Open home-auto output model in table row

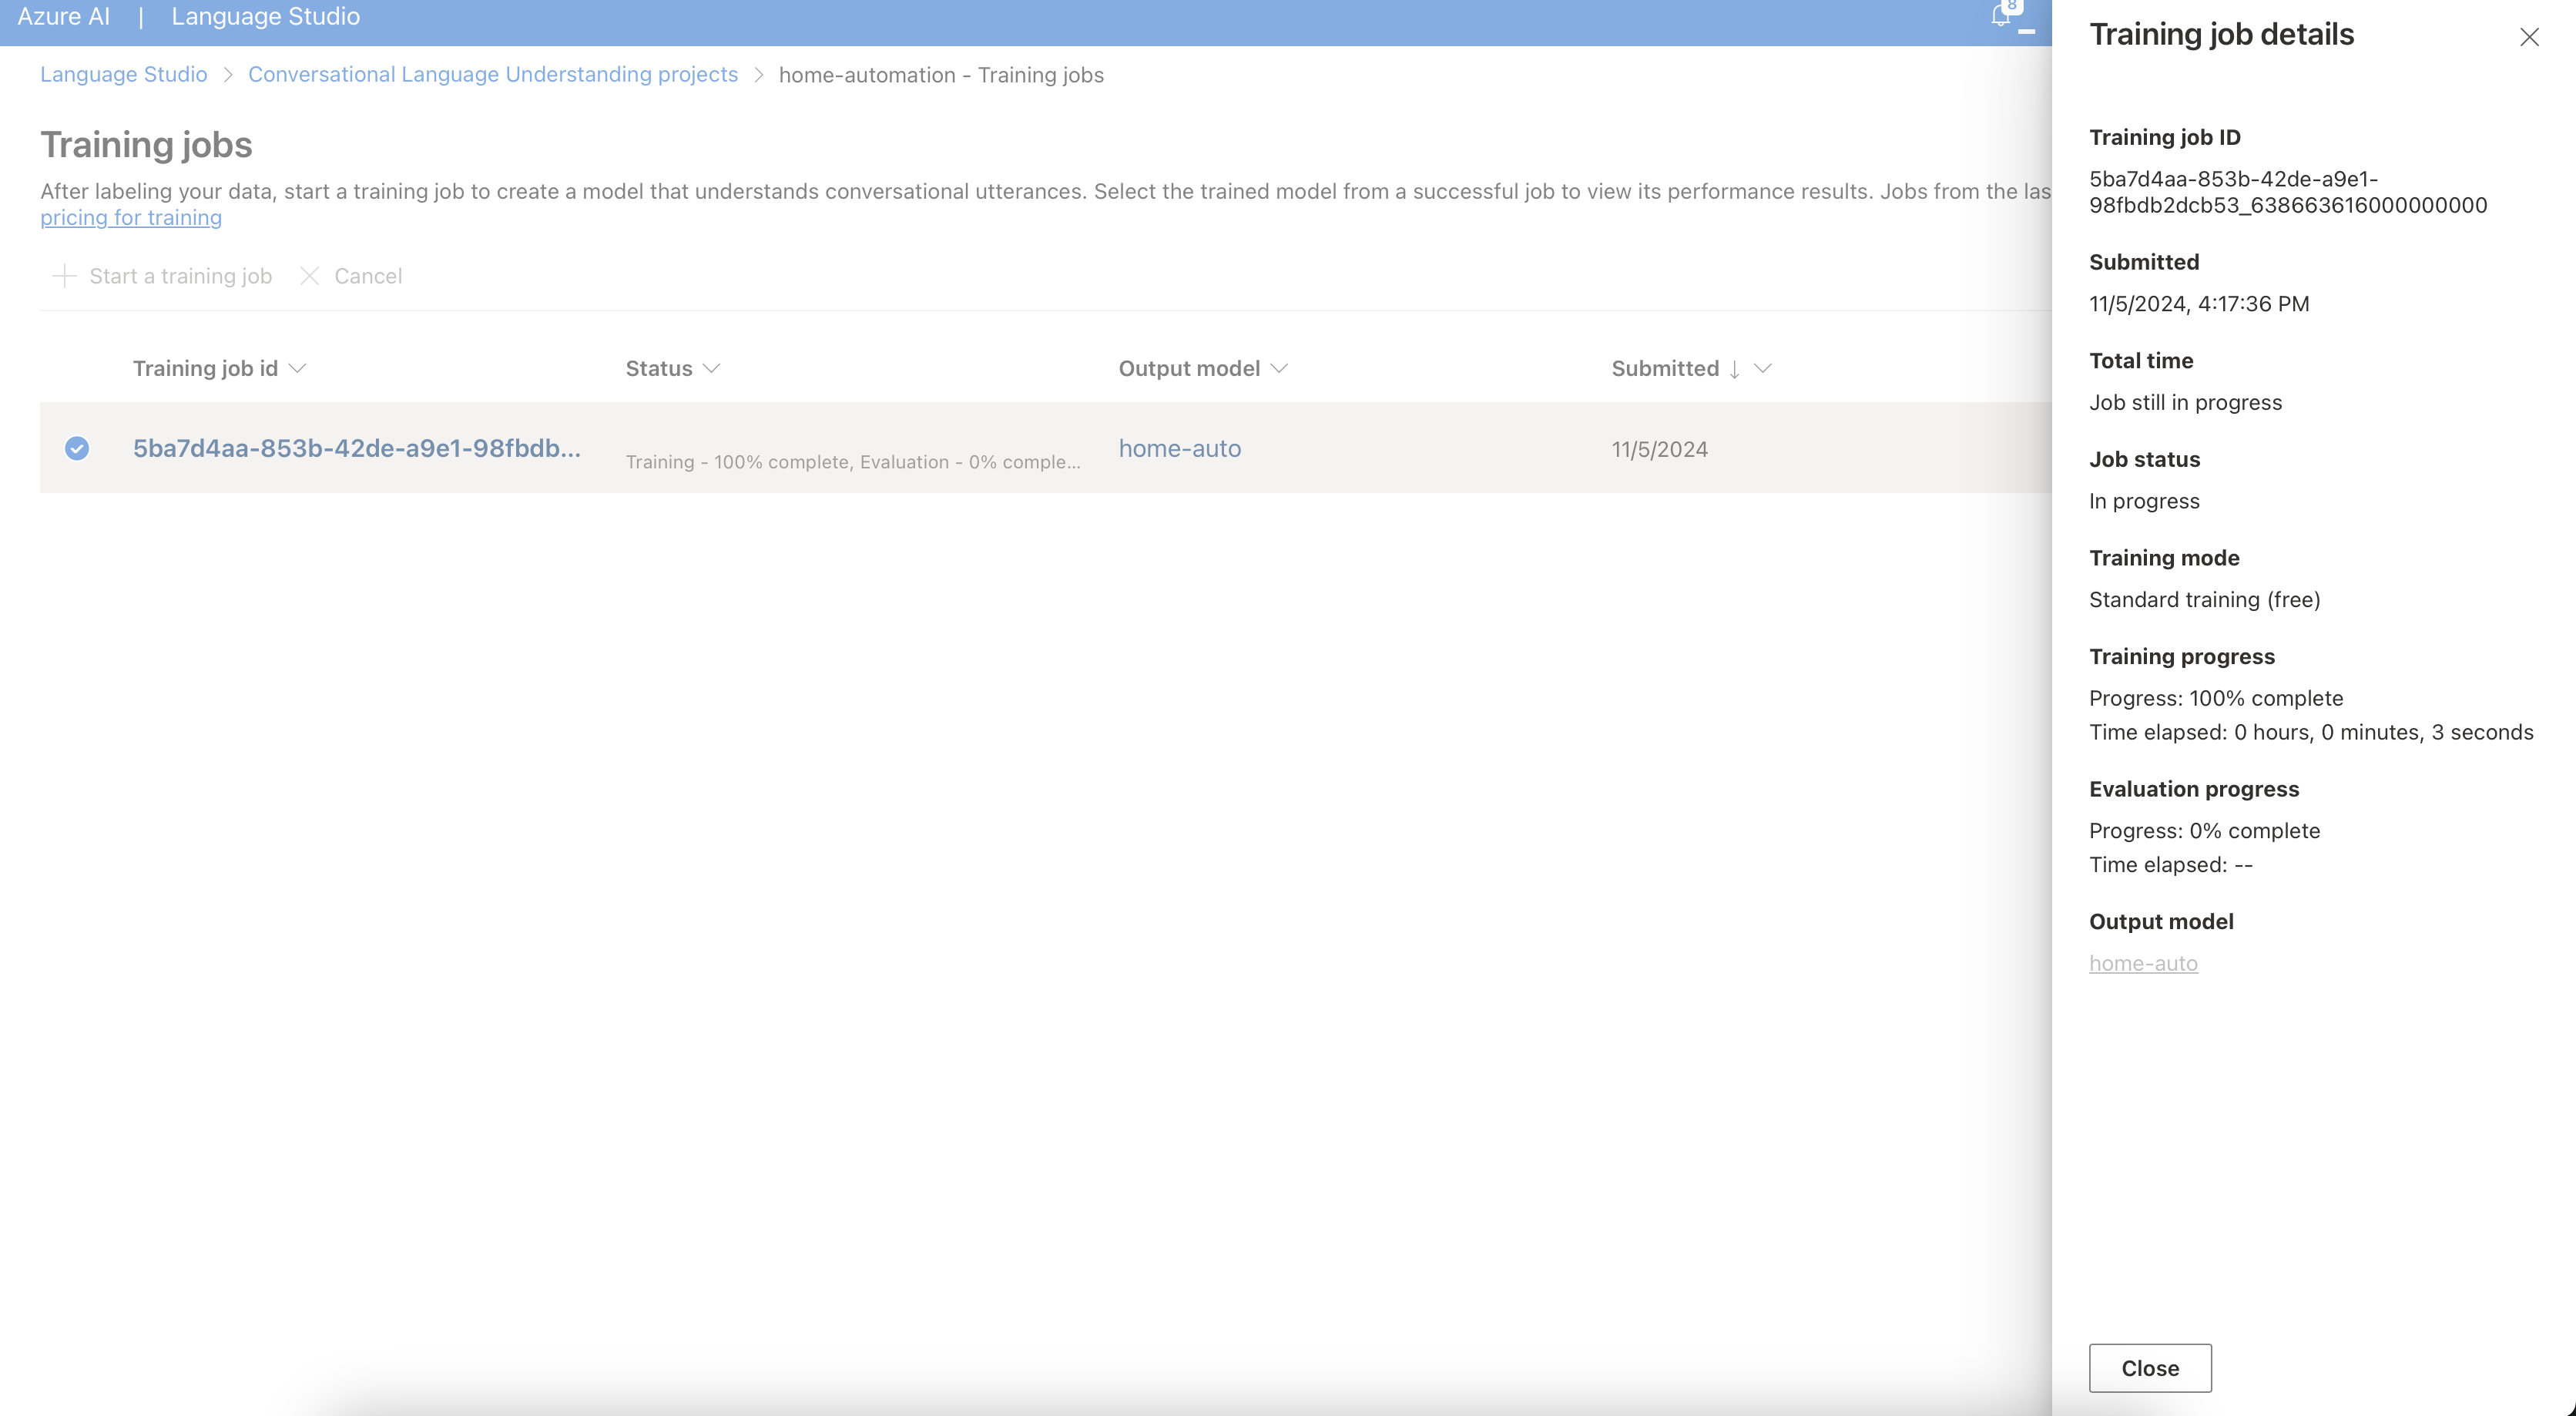pyautogui.click(x=1180, y=448)
